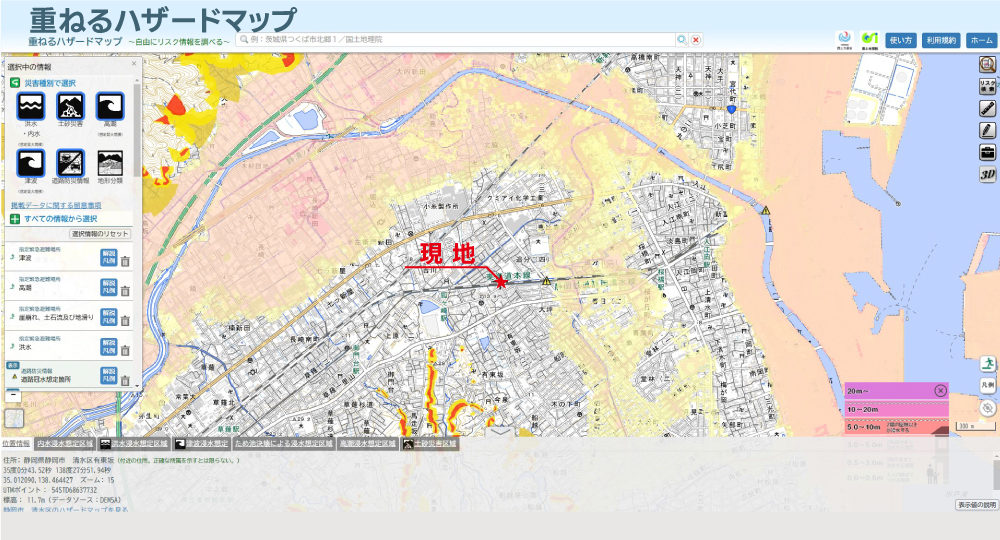Delete the 津波 evacuation layer with trash icon
The width and height of the screenshot is (1000, 540).
(x=125, y=261)
